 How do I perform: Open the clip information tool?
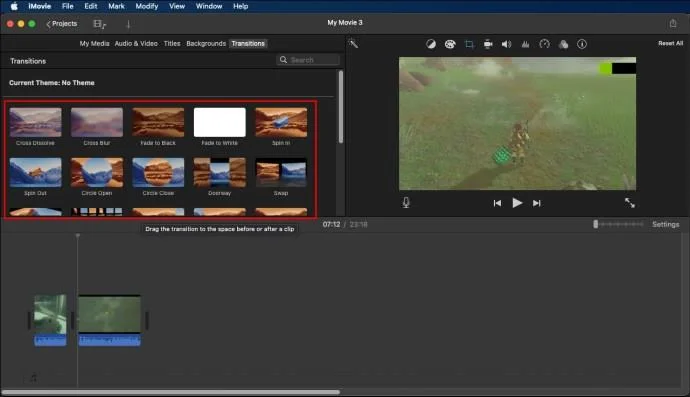(x=582, y=44)
